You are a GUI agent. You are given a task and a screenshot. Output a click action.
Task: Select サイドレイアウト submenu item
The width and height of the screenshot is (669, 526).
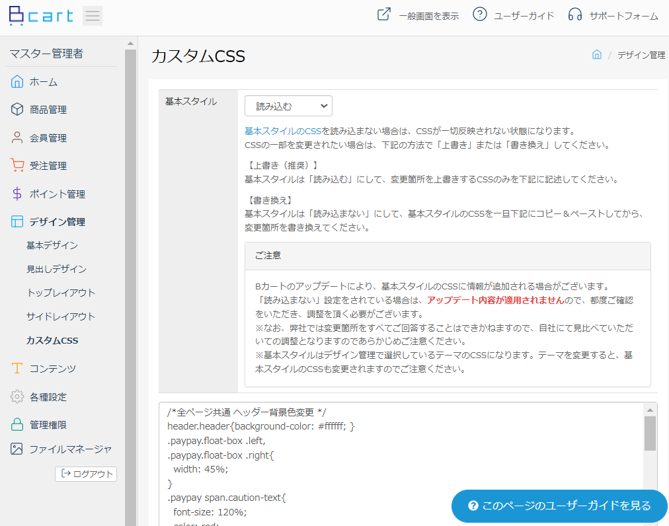(x=61, y=317)
